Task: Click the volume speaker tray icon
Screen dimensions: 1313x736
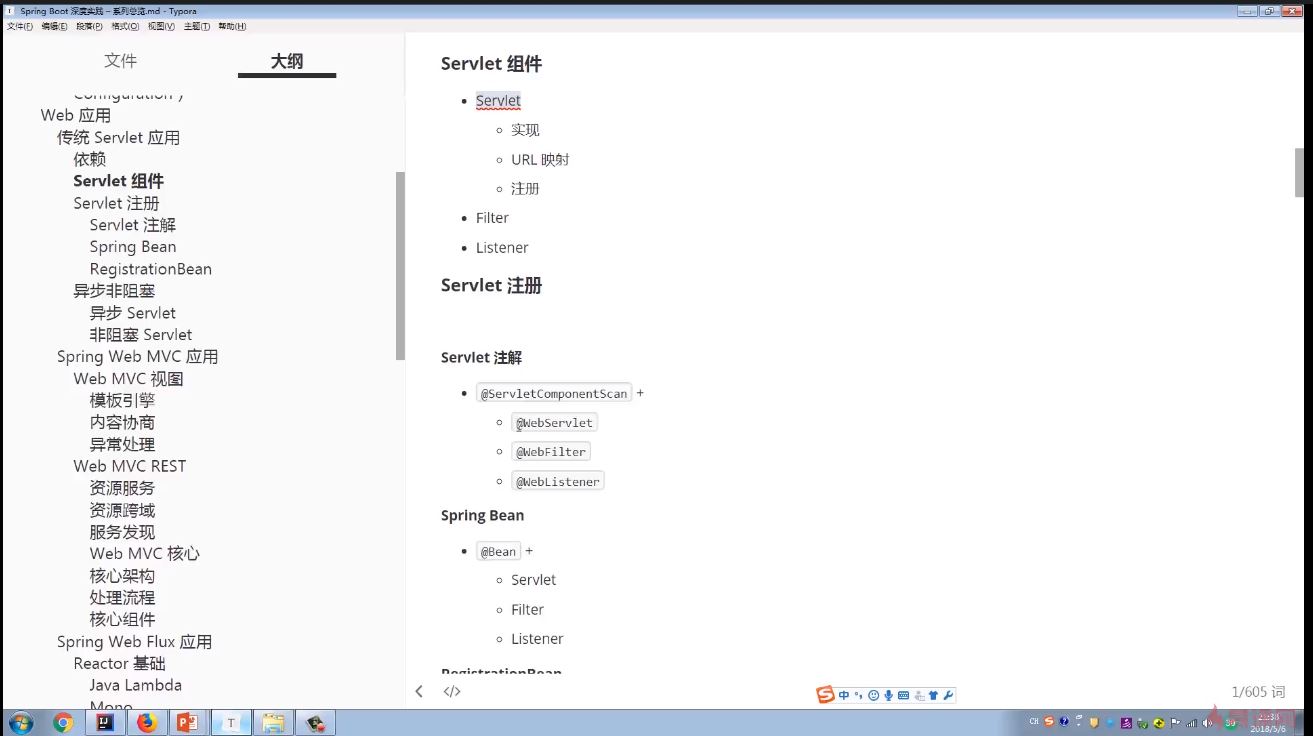Action: click(x=1208, y=722)
